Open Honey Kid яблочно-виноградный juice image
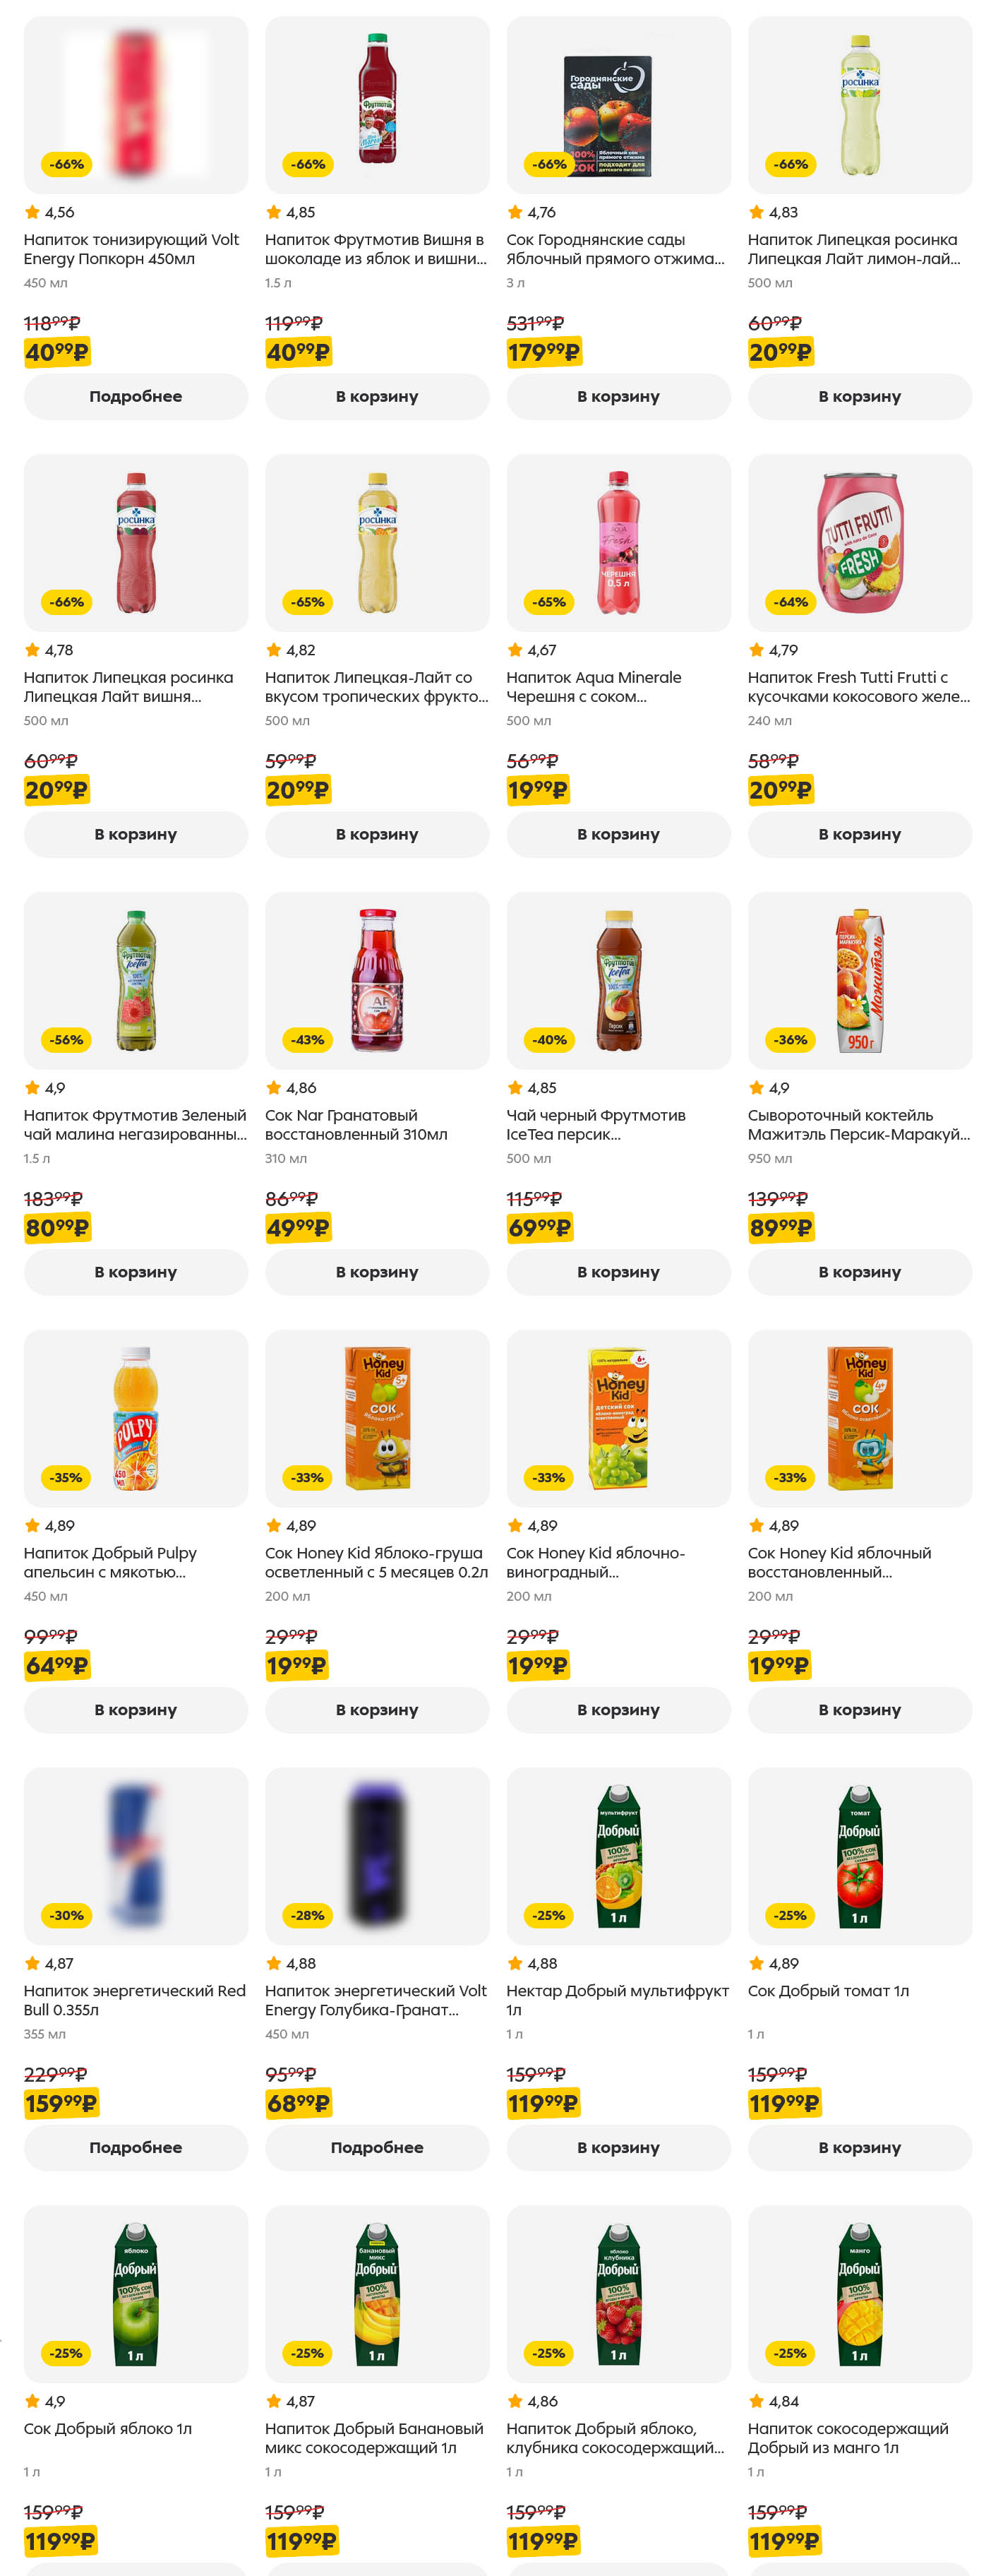Viewport: 991px width, 2576px height. click(618, 1417)
